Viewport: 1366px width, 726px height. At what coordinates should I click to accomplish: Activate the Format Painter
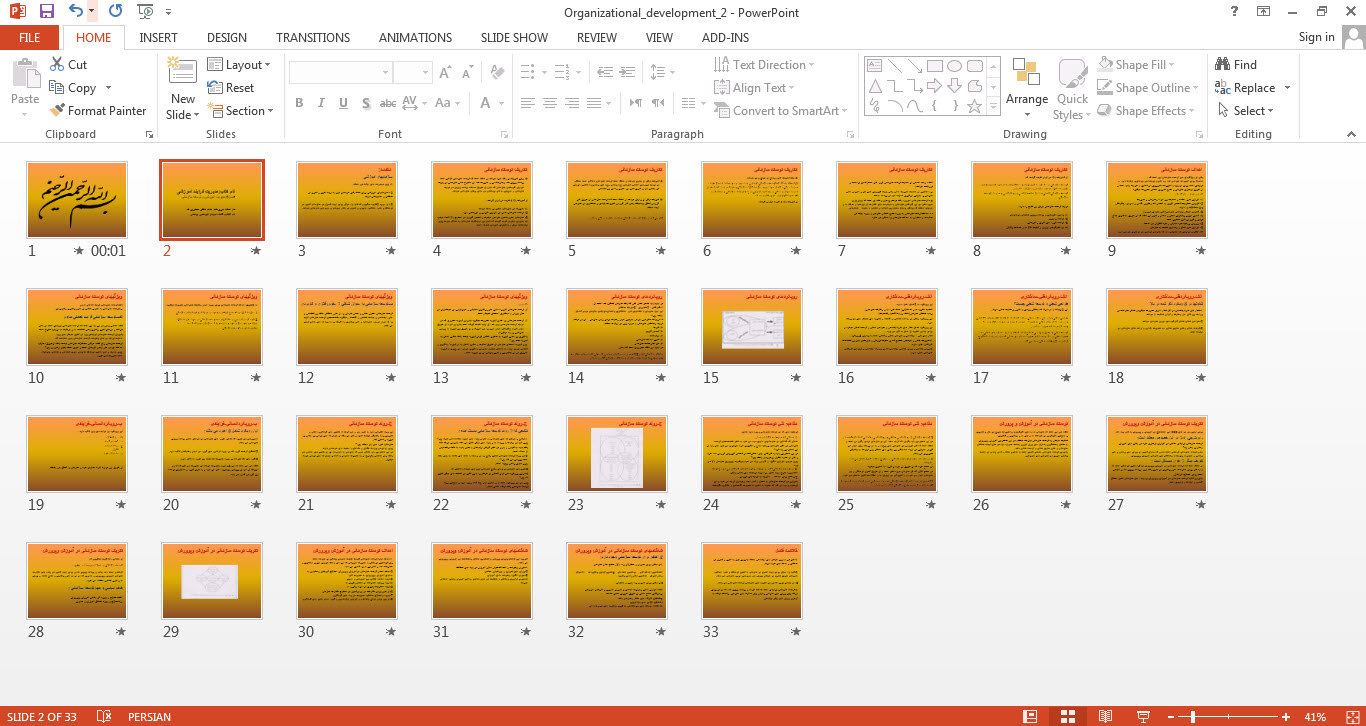click(98, 111)
